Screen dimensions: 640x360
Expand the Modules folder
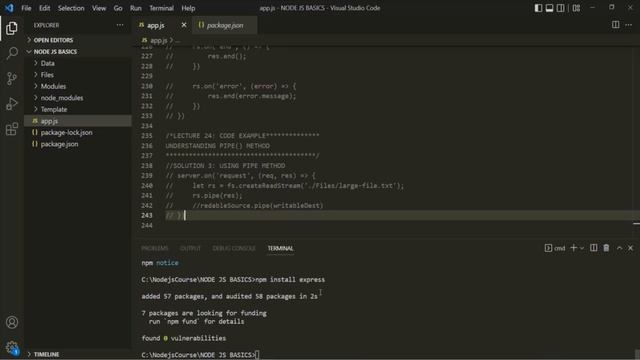pos(78,86)
